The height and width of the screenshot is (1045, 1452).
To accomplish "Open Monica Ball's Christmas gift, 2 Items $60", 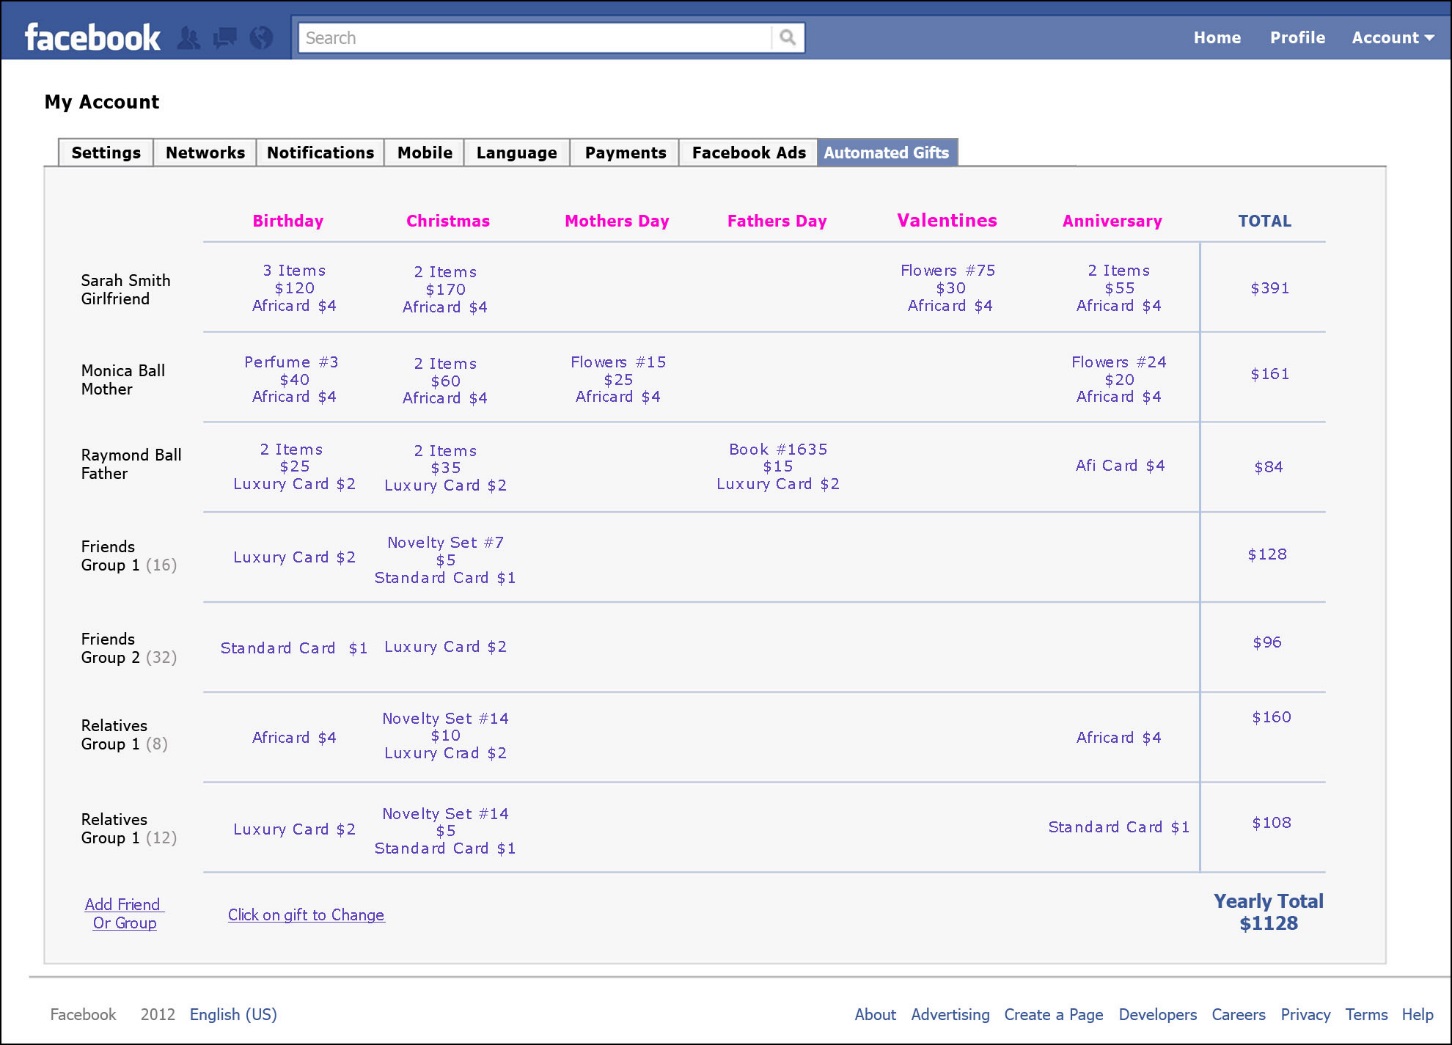I will [445, 380].
